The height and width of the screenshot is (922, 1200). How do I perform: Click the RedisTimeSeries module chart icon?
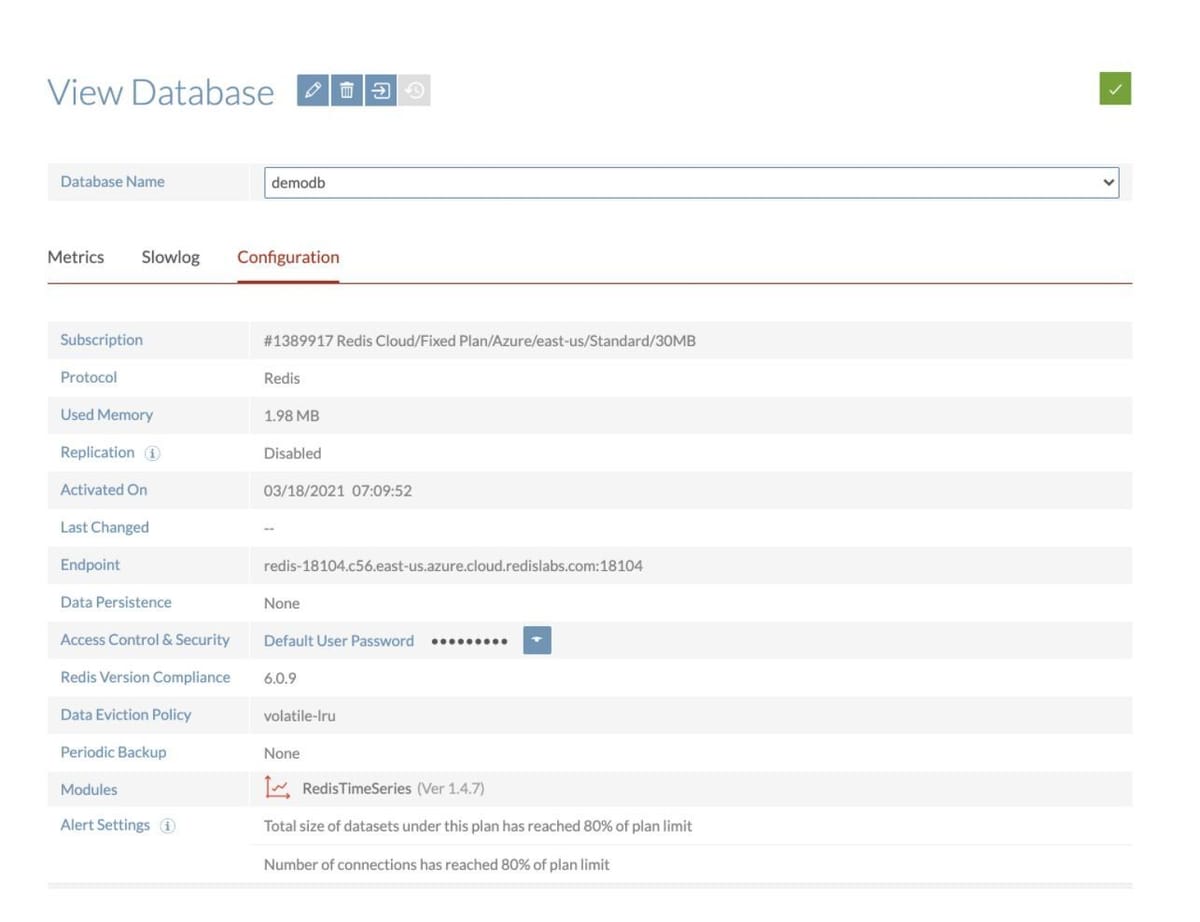(x=277, y=788)
